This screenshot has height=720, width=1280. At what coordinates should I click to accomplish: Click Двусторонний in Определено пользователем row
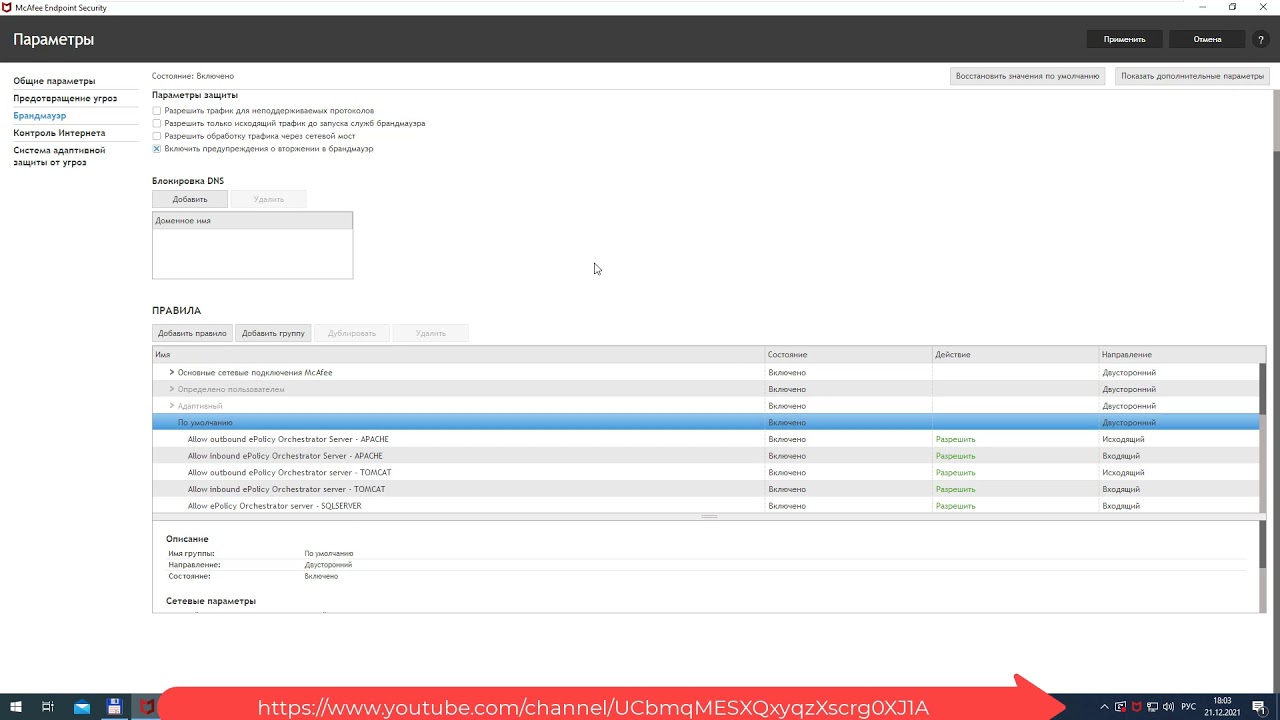click(x=1129, y=389)
